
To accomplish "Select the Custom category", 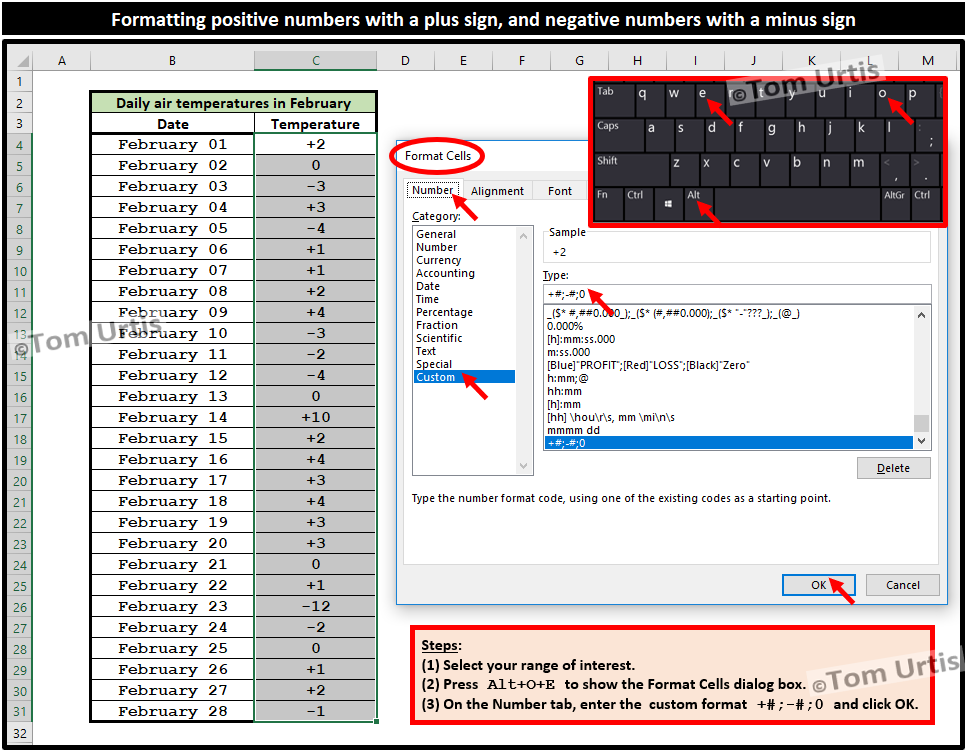I will coord(464,377).
